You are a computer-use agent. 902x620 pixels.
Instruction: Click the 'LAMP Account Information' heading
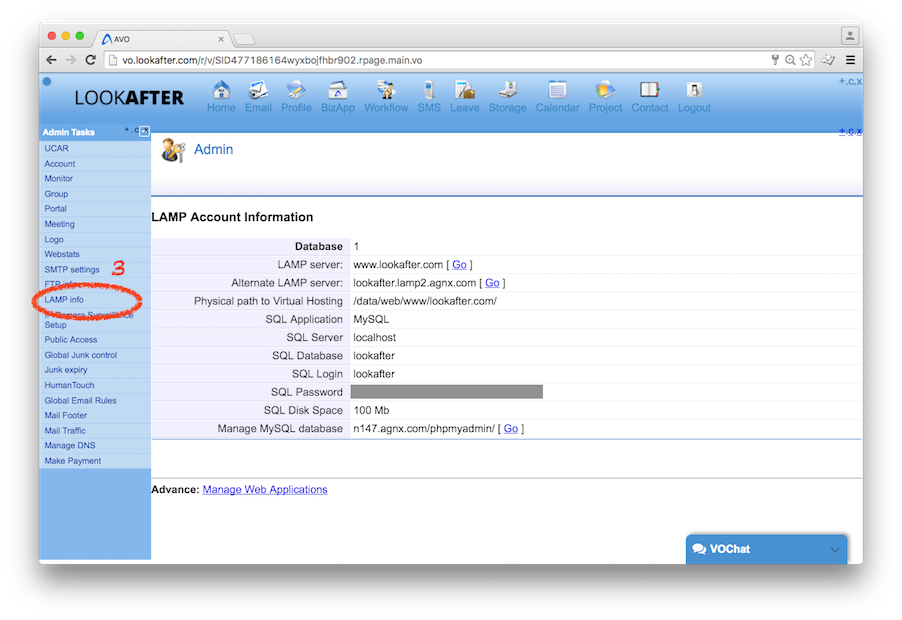click(x=232, y=217)
